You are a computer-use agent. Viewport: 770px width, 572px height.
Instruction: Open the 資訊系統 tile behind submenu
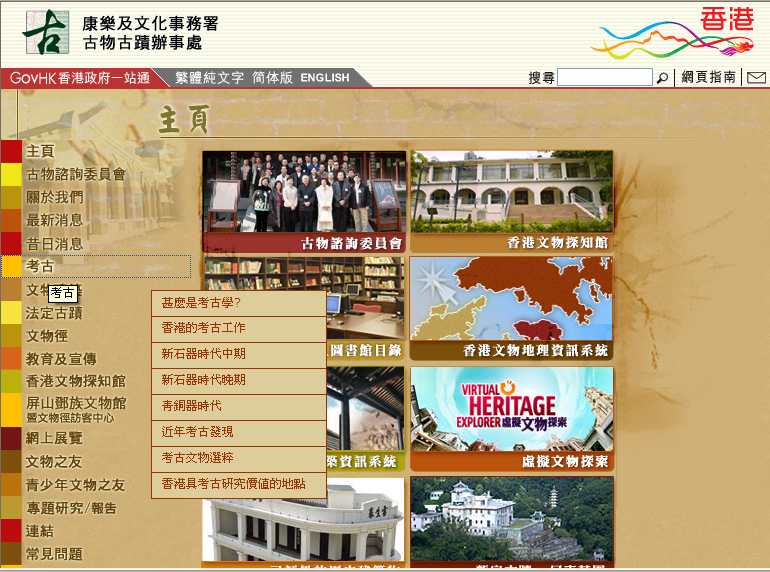(x=366, y=419)
